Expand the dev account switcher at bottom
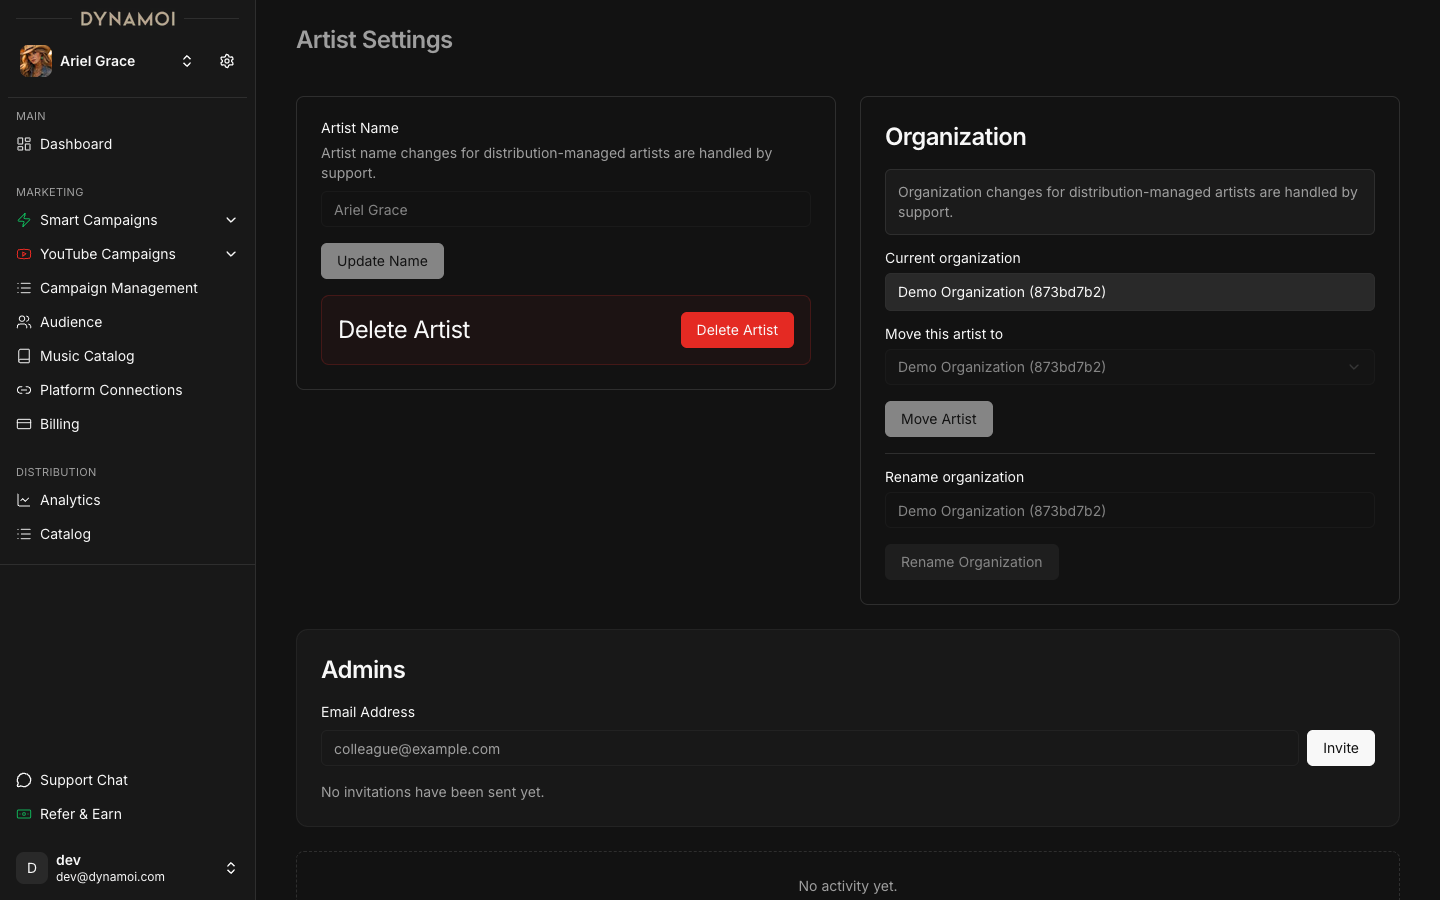Screen dimensions: 1440x900 231,868
